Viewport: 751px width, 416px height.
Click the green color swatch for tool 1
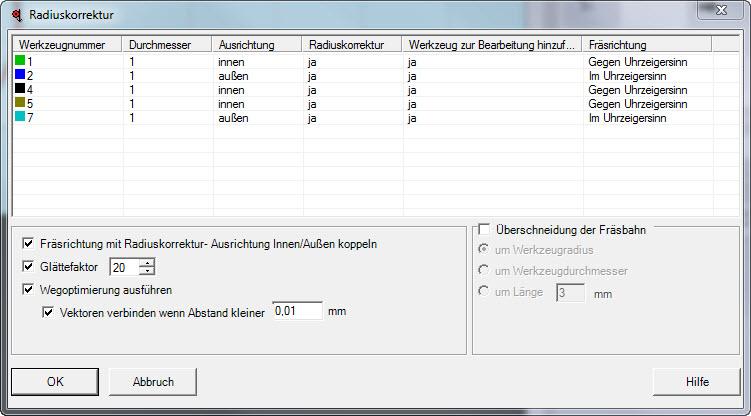pos(20,62)
